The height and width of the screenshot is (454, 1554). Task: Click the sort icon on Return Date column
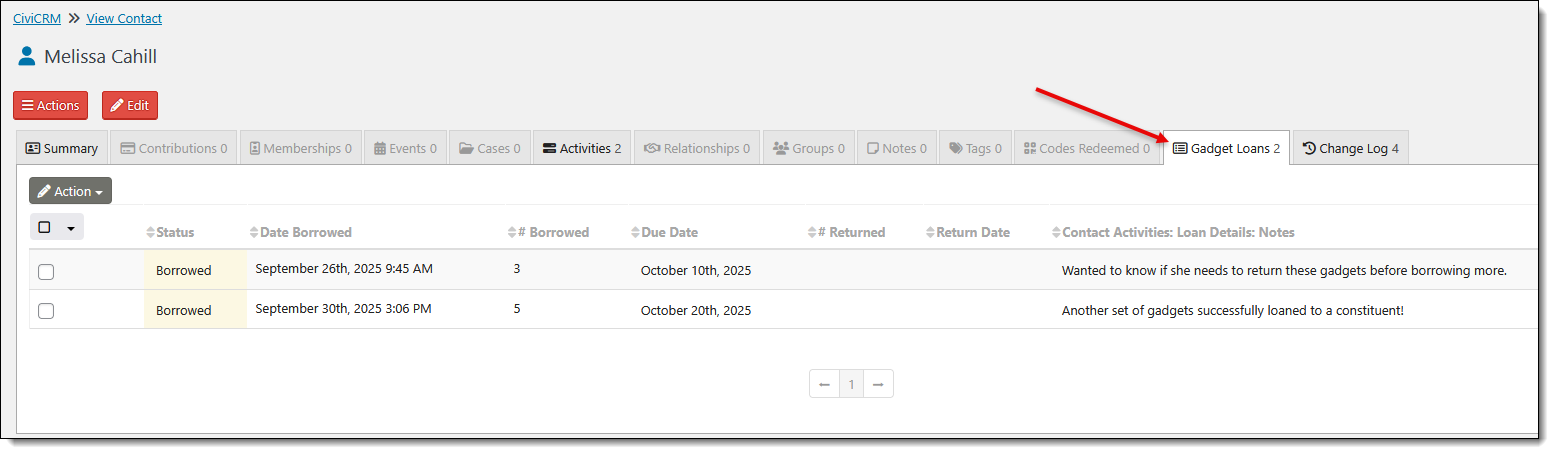[x=931, y=233]
